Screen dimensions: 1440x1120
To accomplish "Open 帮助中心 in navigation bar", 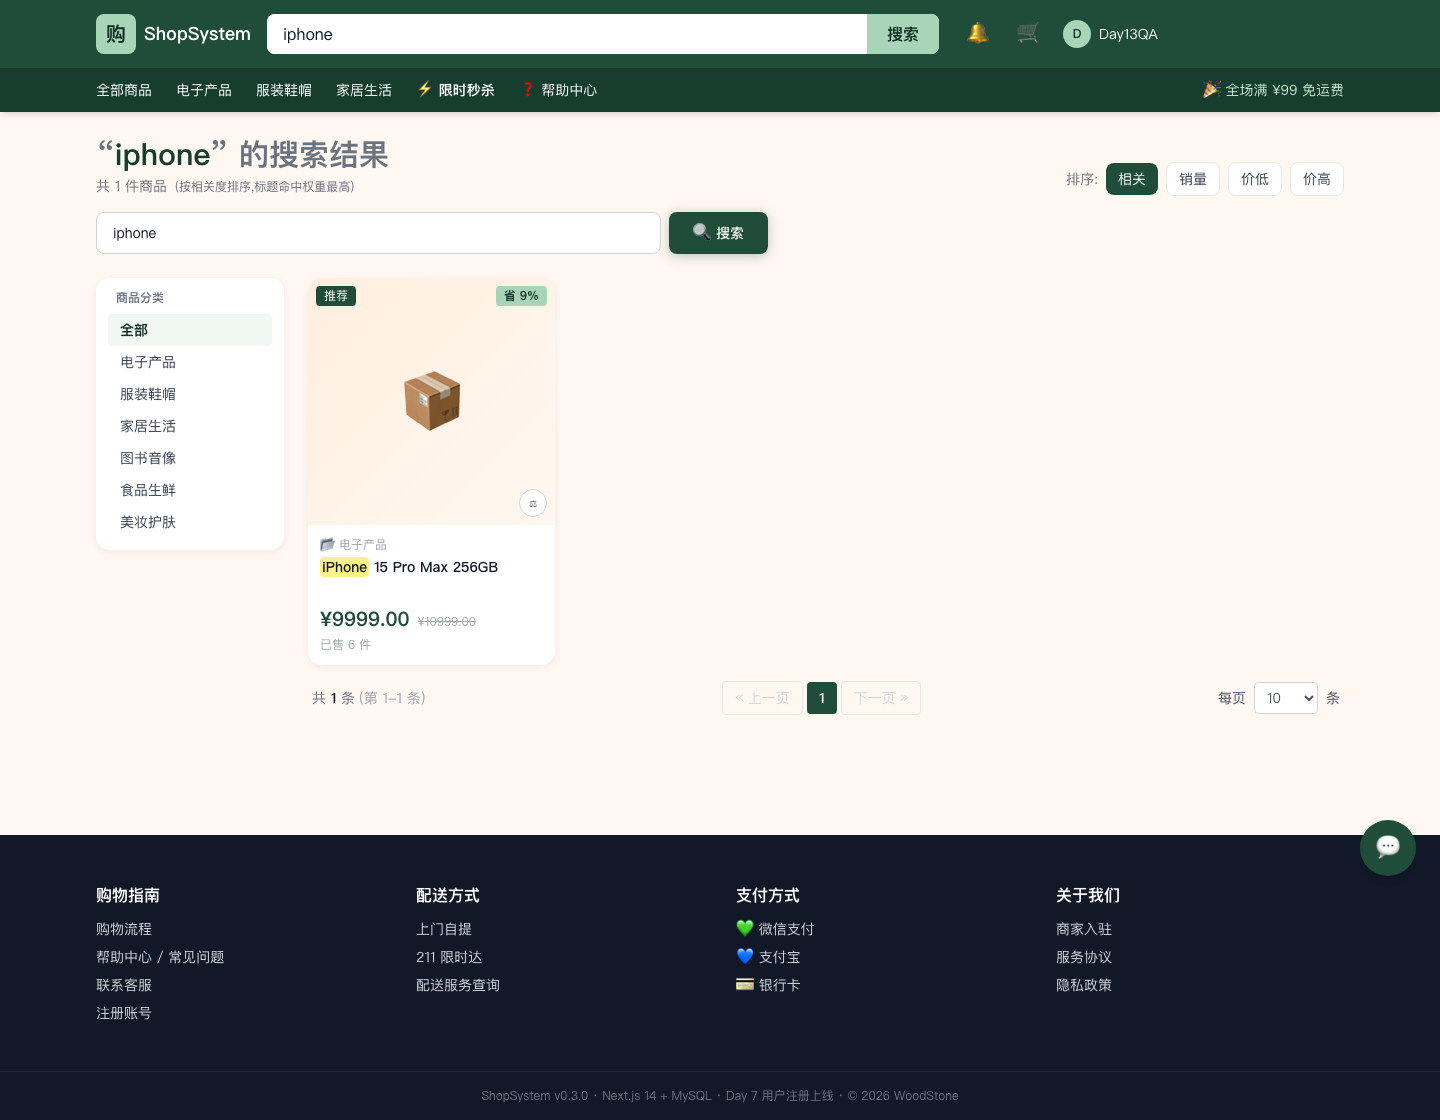I will (558, 90).
